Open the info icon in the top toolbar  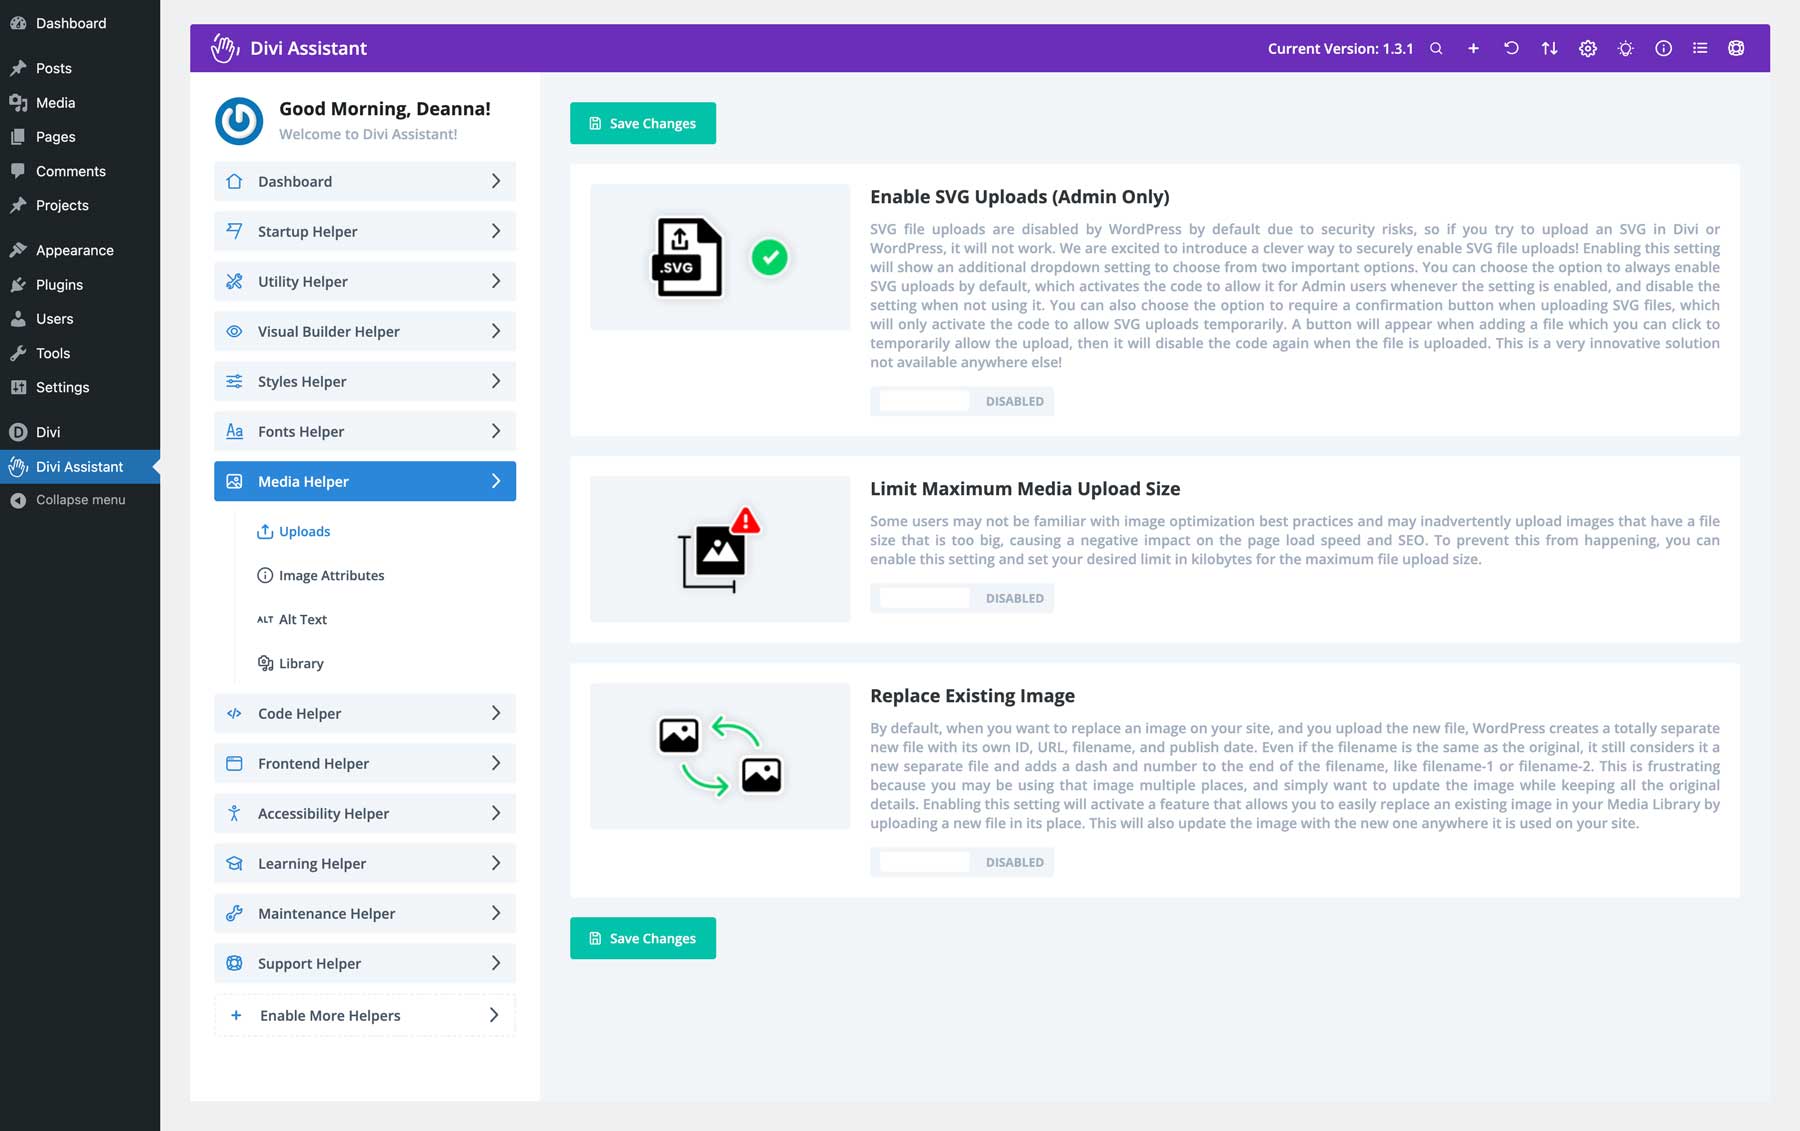click(1663, 47)
